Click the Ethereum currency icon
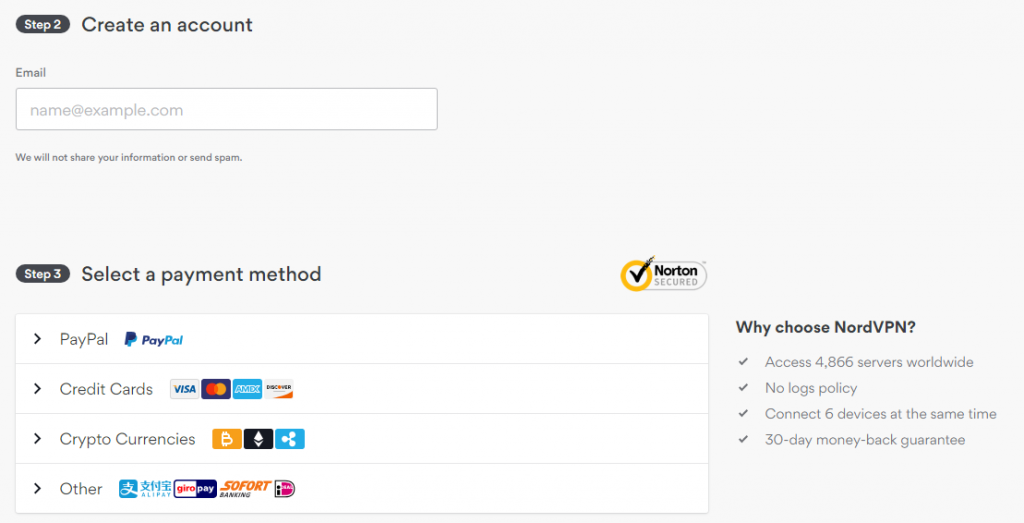Viewport: 1024px width, 523px height. (258, 439)
